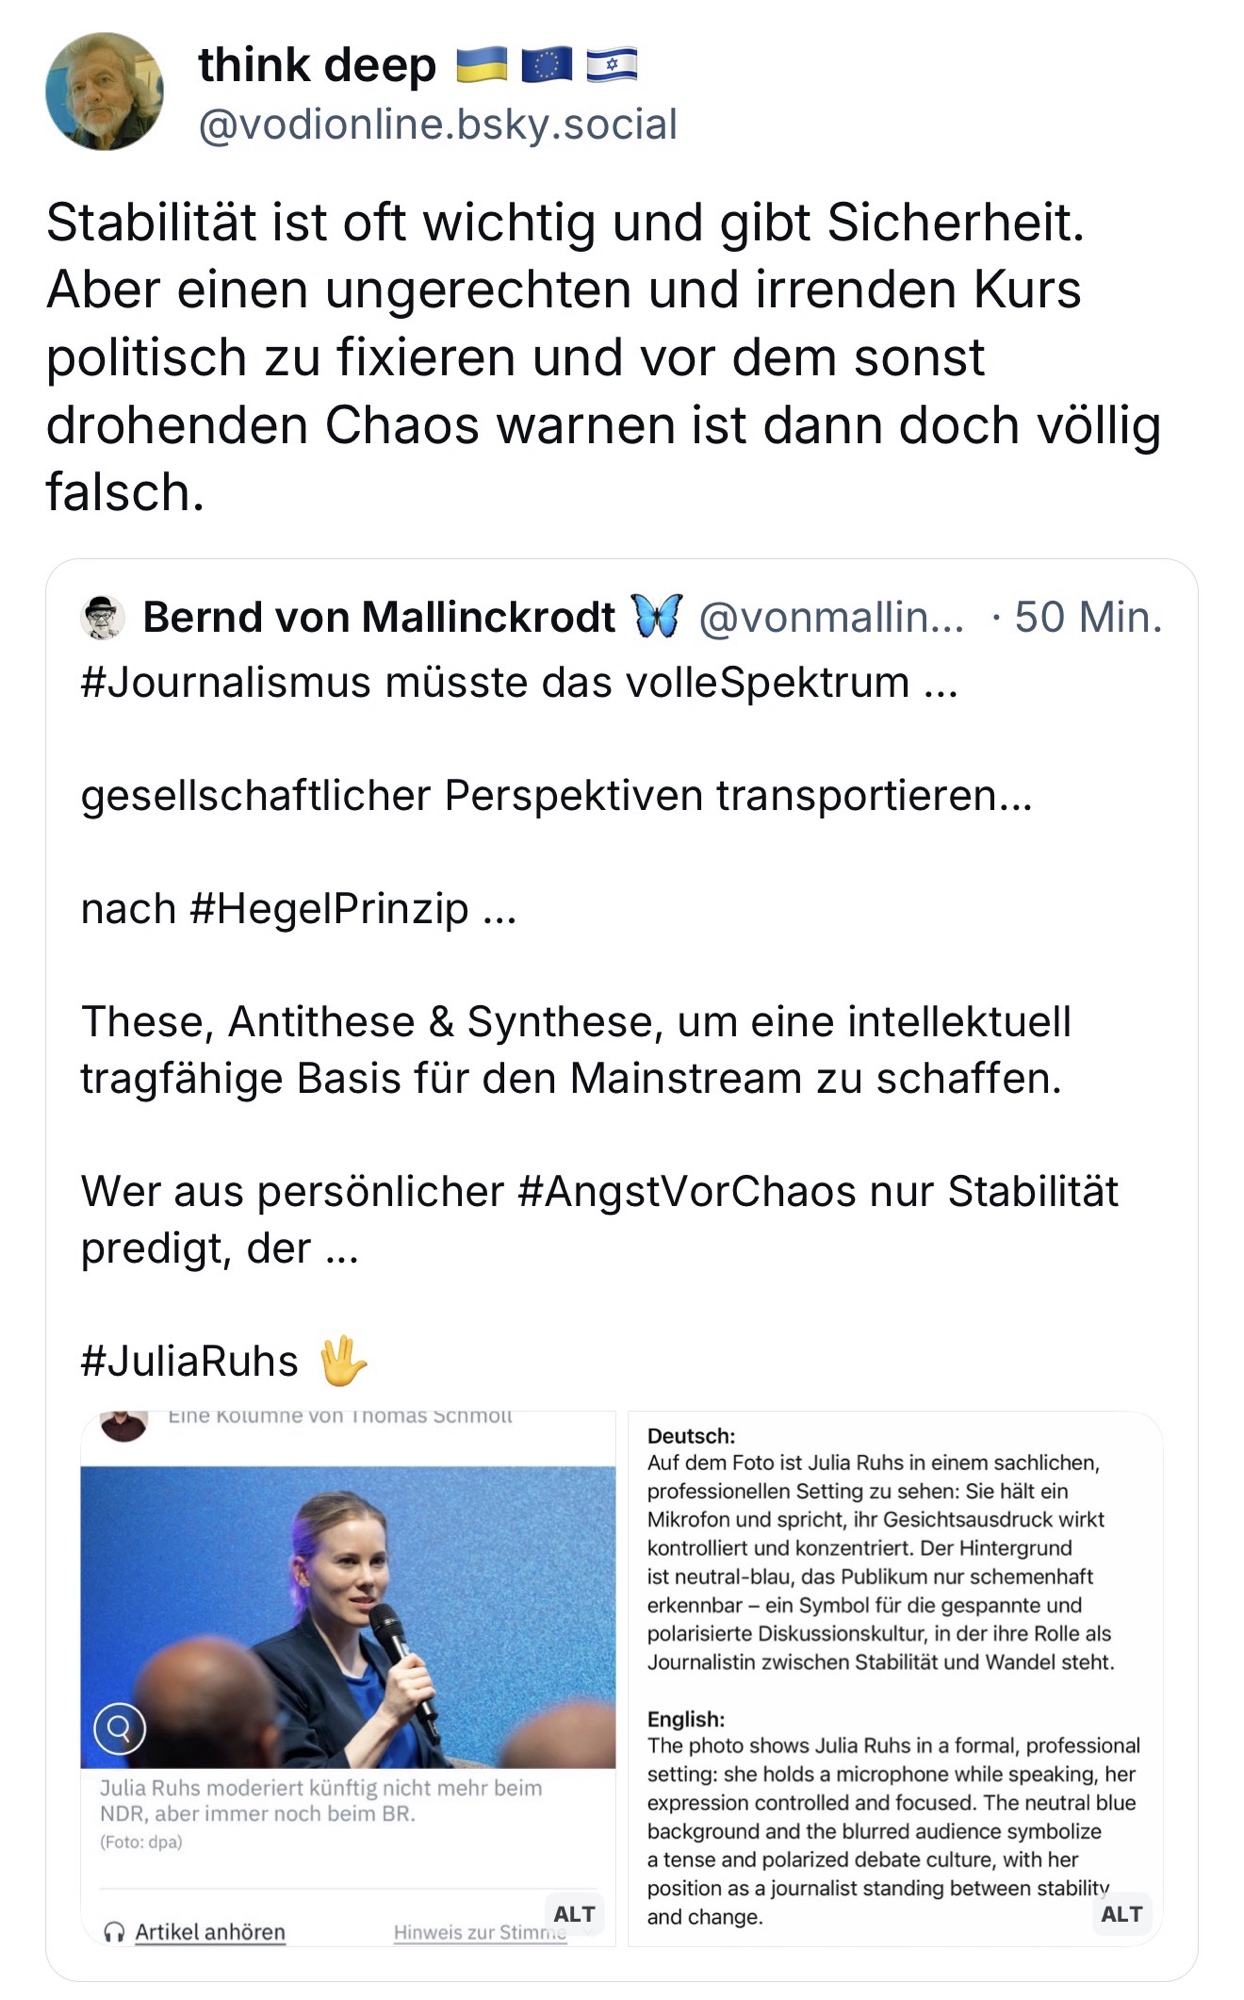Click the Artikel anhören link
1244x2000 pixels.
coord(210,1932)
